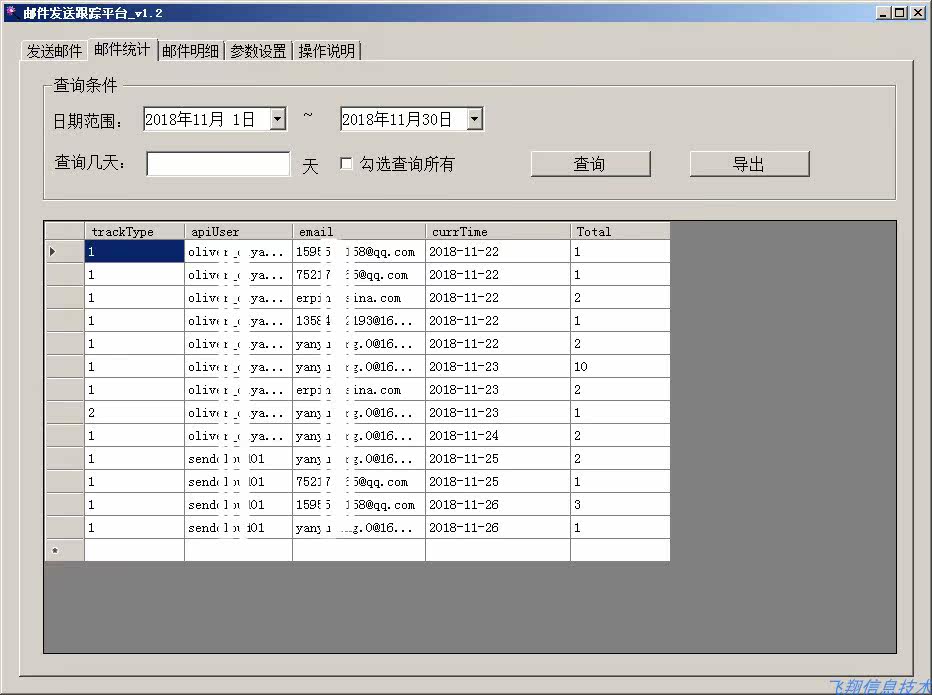This screenshot has height=695, width=932.
Task: Click the empty trackType cell in the new row
Action: click(134, 551)
